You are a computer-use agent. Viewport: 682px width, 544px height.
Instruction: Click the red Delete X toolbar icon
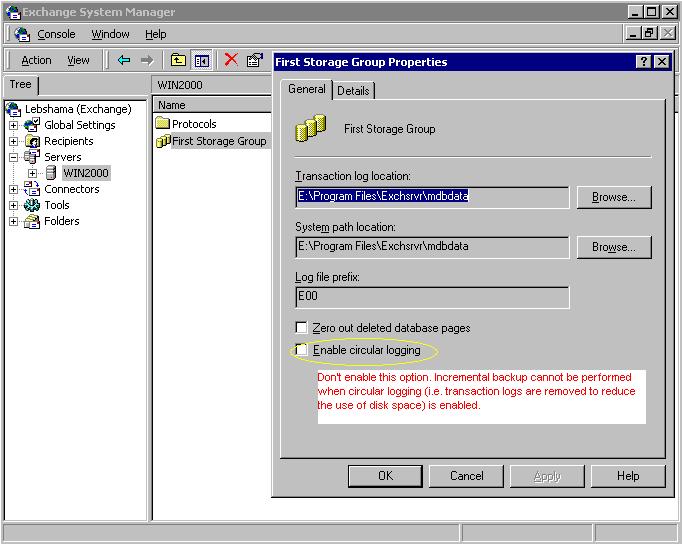(x=231, y=60)
